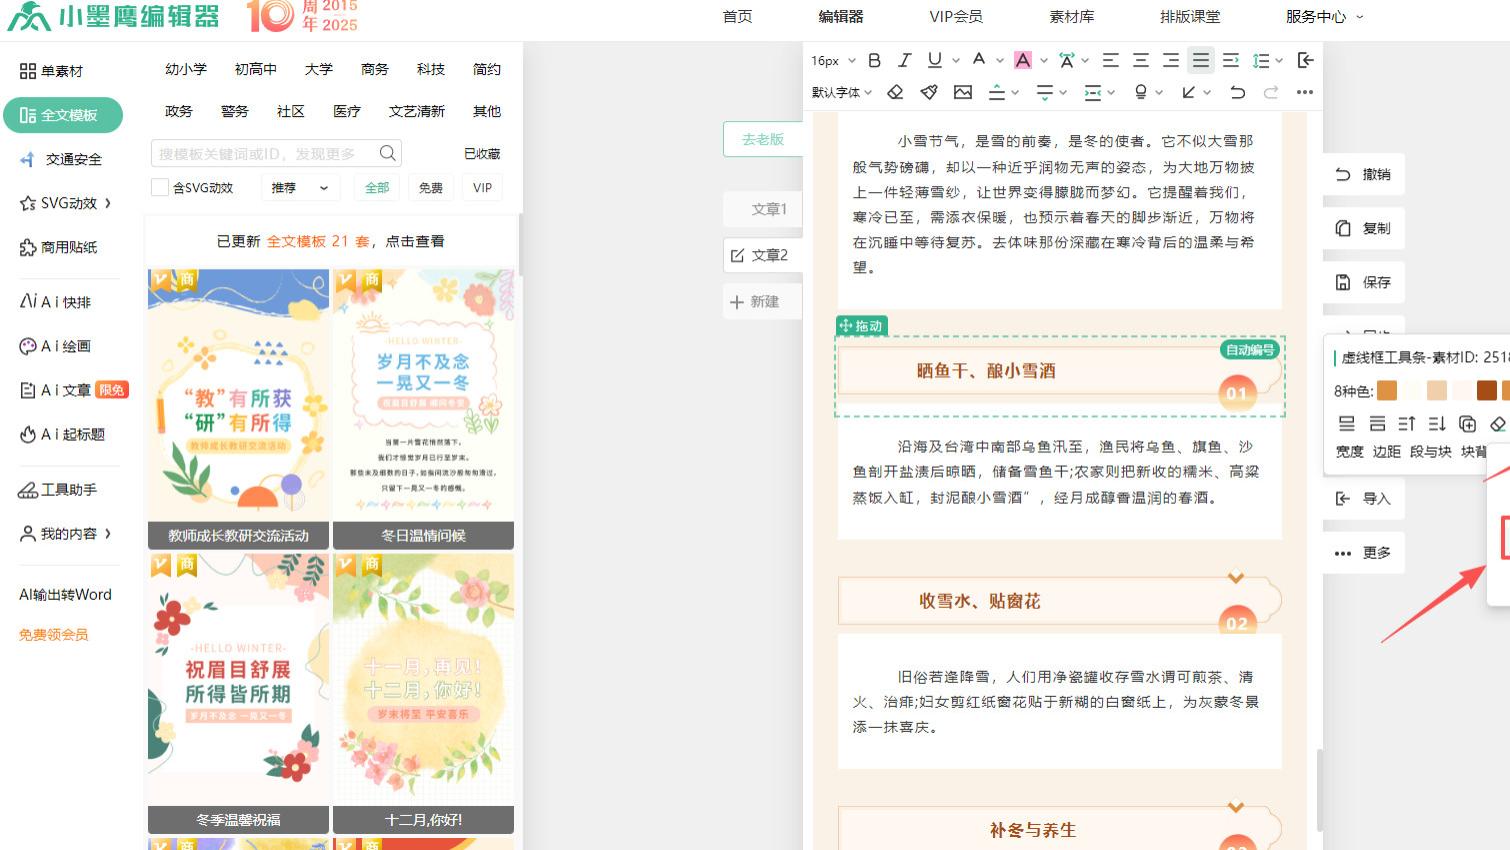This screenshot has width=1510, height=850.
Task: Enable the 含SVG动效 checkbox
Action: point(159,187)
